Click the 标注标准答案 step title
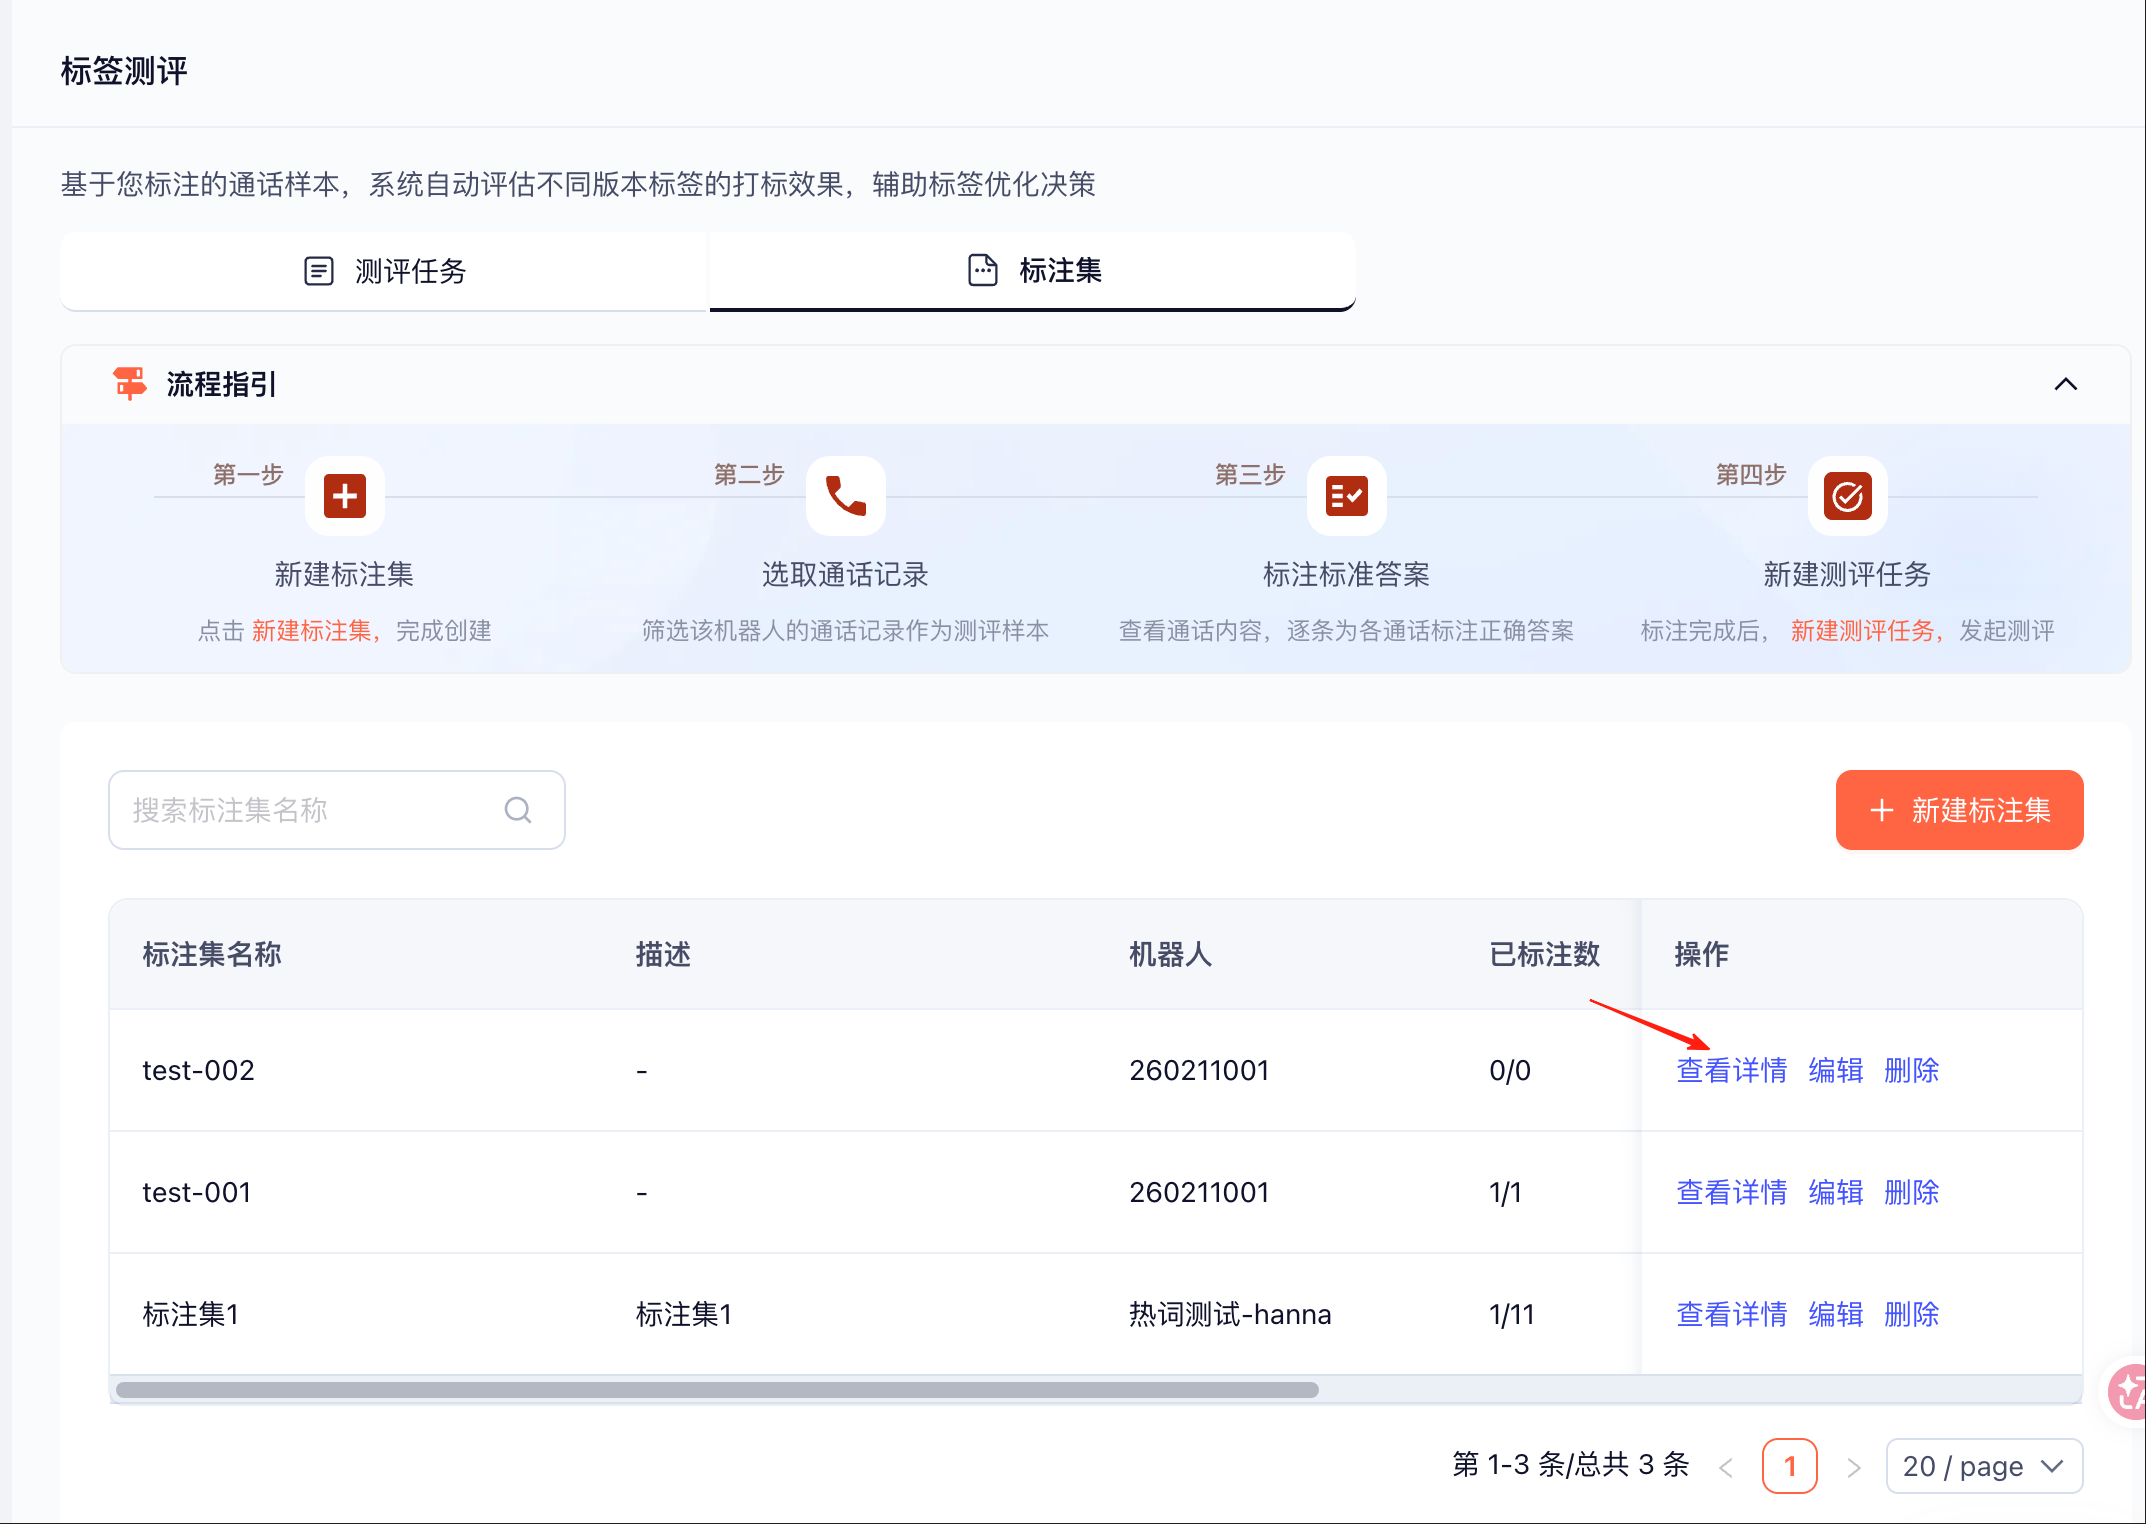The image size is (2146, 1524). click(x=1346, y=574)
